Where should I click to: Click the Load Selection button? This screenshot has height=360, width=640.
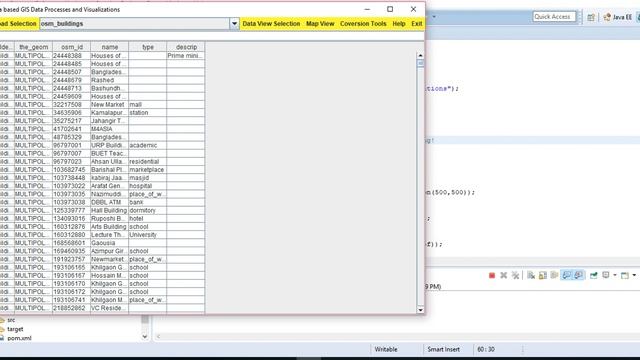coord(18,24)
